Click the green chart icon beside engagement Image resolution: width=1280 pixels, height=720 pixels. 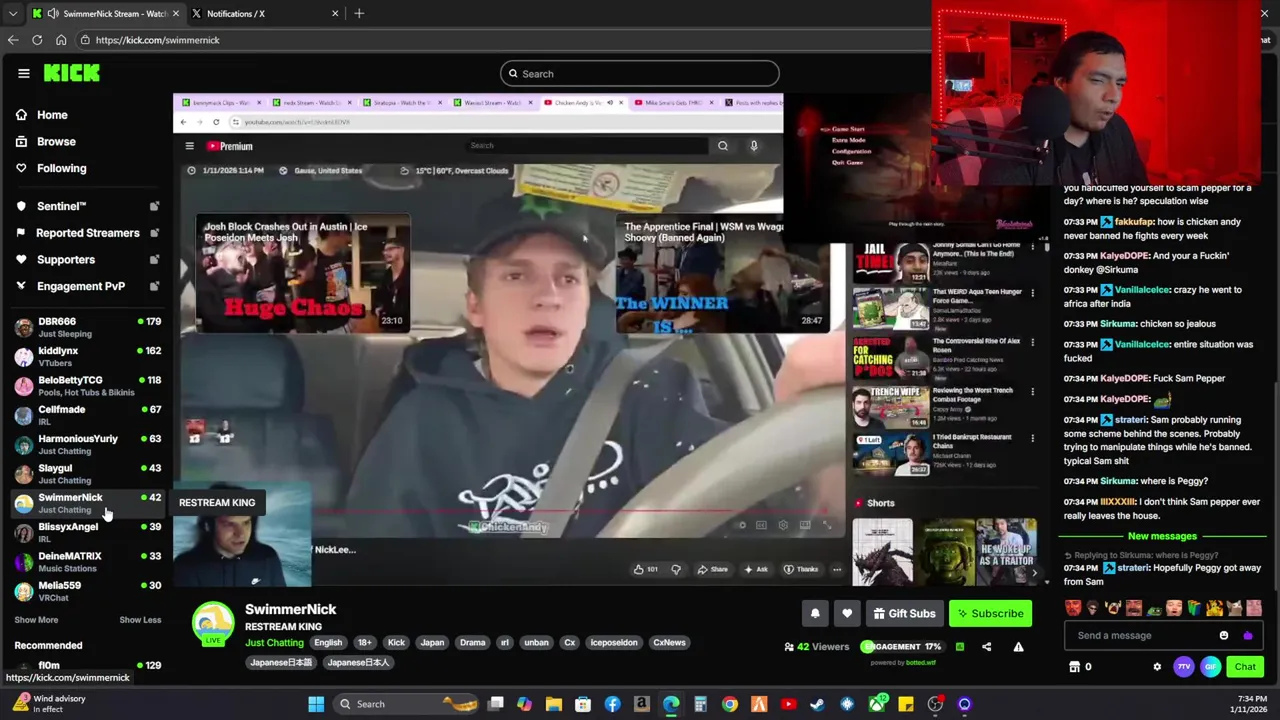960,647
